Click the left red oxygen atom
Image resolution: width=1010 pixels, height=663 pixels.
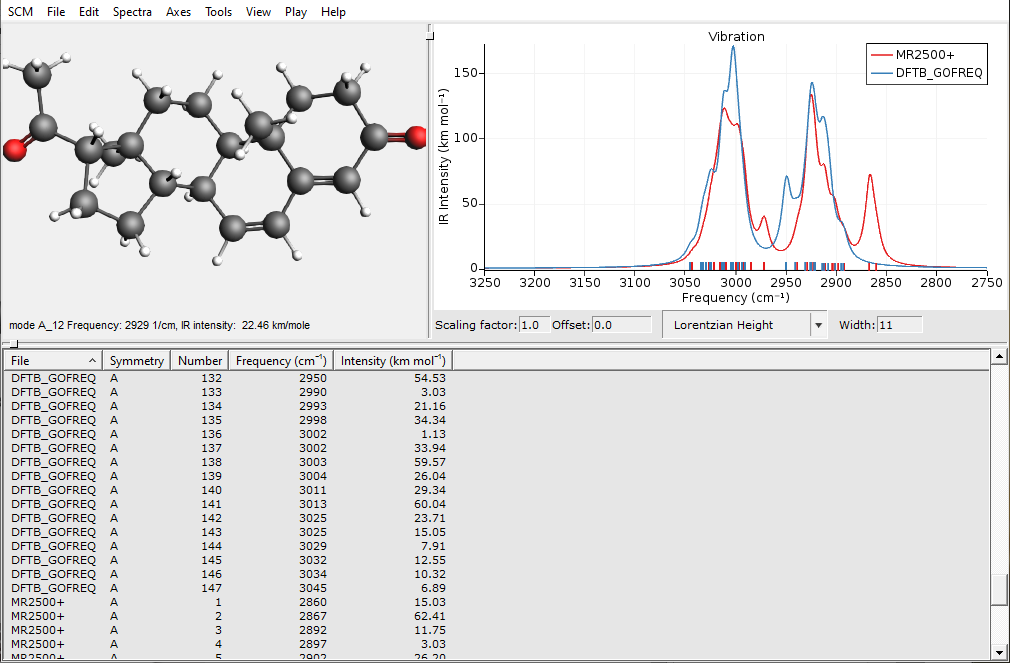tap(14, 149)
